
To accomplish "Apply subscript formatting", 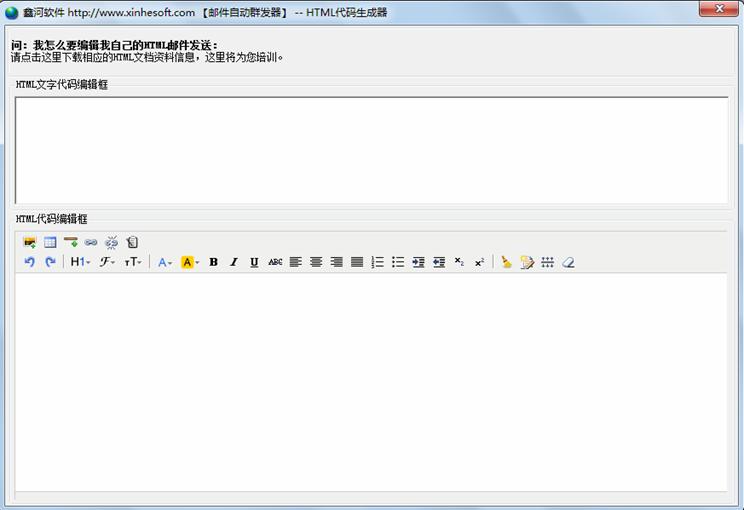I will pos(459,262).
